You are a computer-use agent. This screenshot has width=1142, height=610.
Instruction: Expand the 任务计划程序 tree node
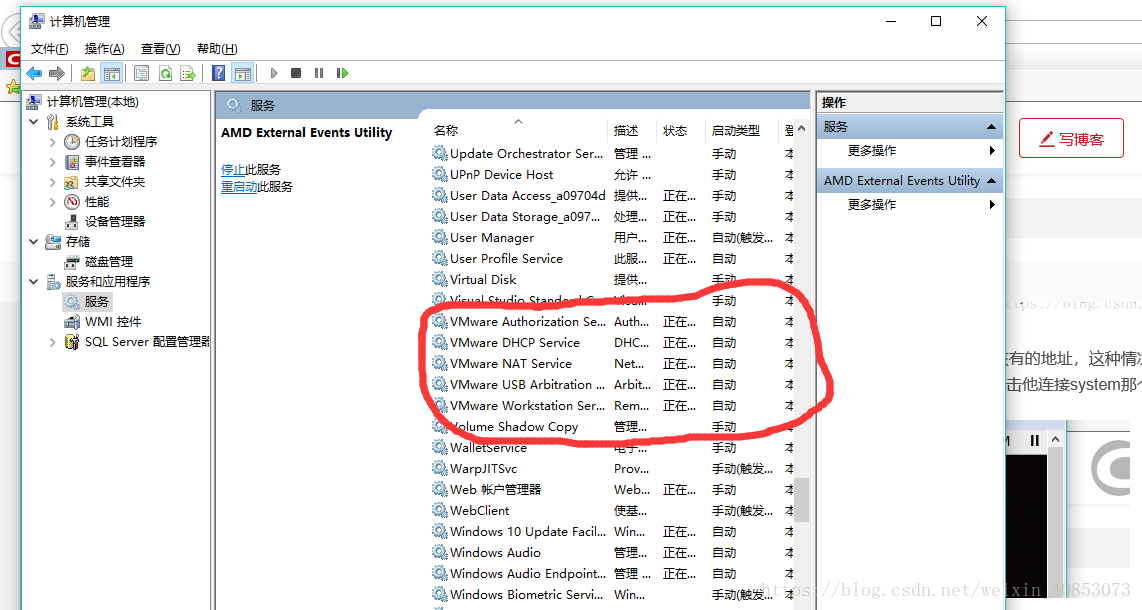click(52, 142)
